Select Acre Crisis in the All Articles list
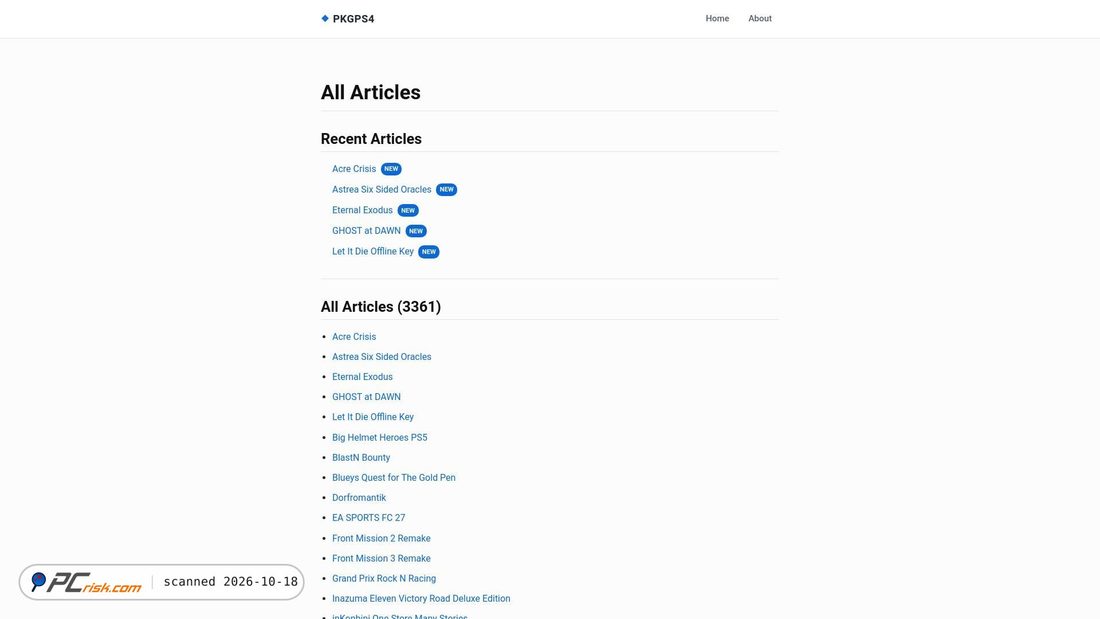 click(354, 337)
